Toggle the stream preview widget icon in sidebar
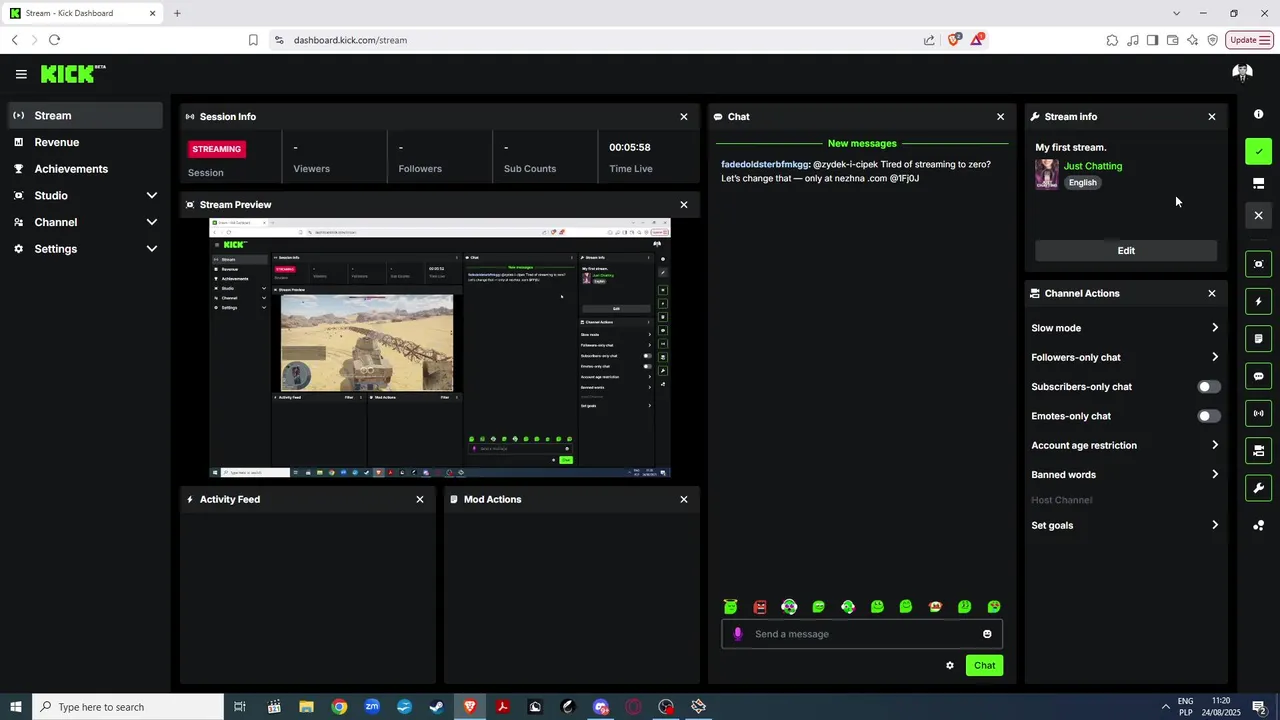The width and height of the screenshot is (1280, 720). point(1259,264)
